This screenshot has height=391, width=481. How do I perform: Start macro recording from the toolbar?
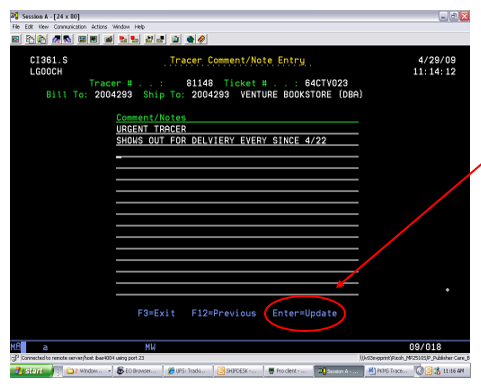pos(123,39)
